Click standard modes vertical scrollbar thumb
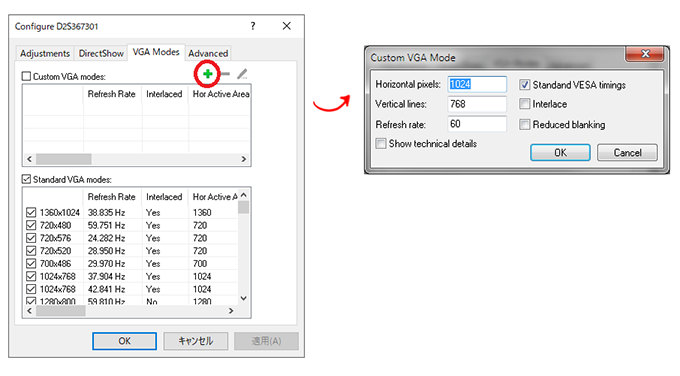This screenshot has width=680, height=376. (243, 207)
